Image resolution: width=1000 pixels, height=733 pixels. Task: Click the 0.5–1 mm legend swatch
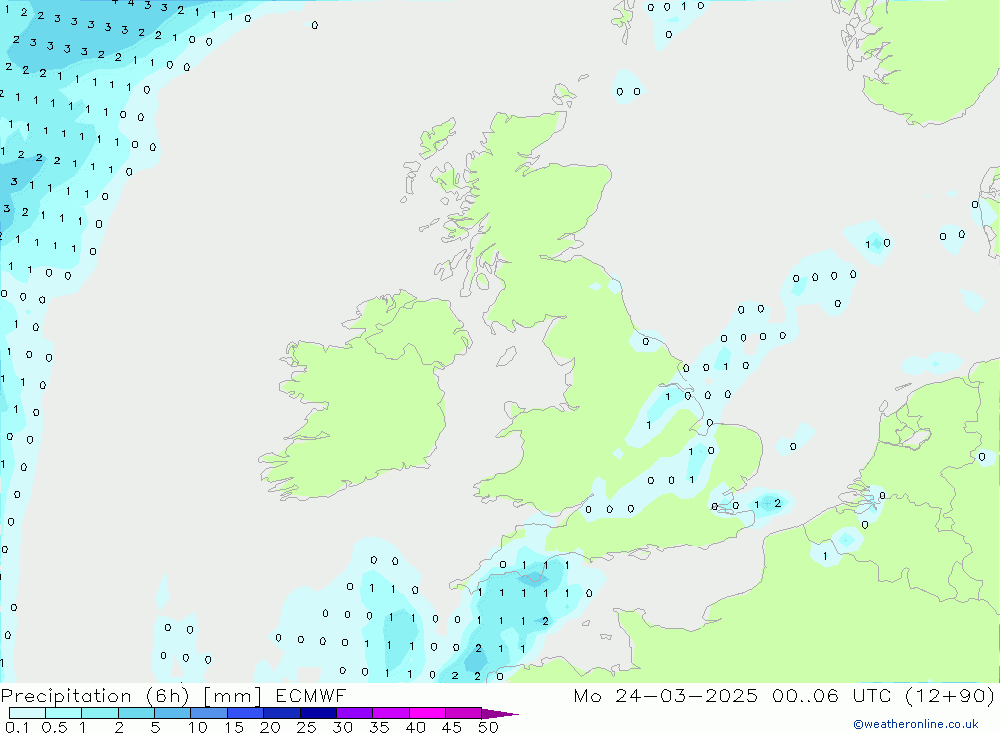(64, 713)
